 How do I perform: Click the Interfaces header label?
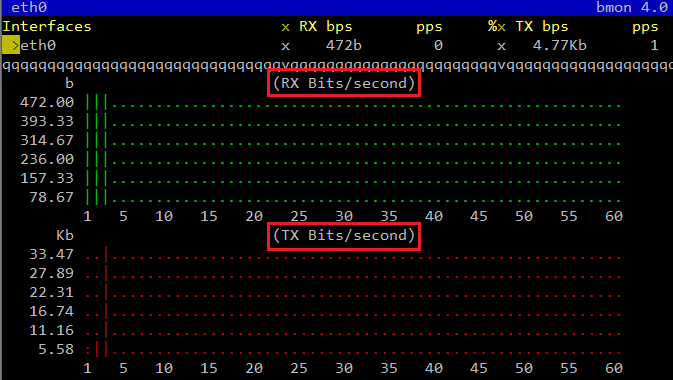pyautogui.click(x=47, y=27)
